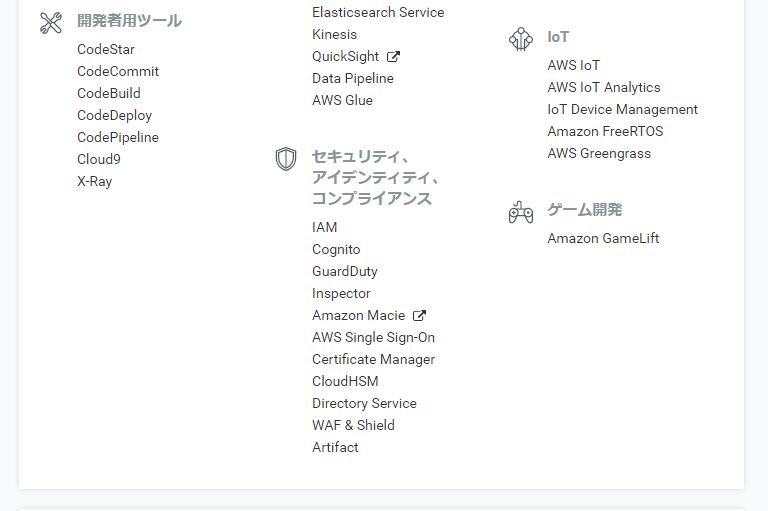Click the developer tools wrench icon
Screen dimensions: 768x511
pyautogui.click(x=51, y=22)
